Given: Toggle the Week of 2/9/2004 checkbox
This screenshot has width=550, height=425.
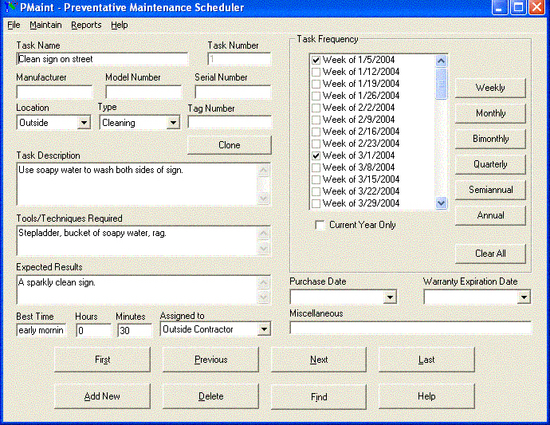Looking at the screenshot, I should (x=316, y=120).
